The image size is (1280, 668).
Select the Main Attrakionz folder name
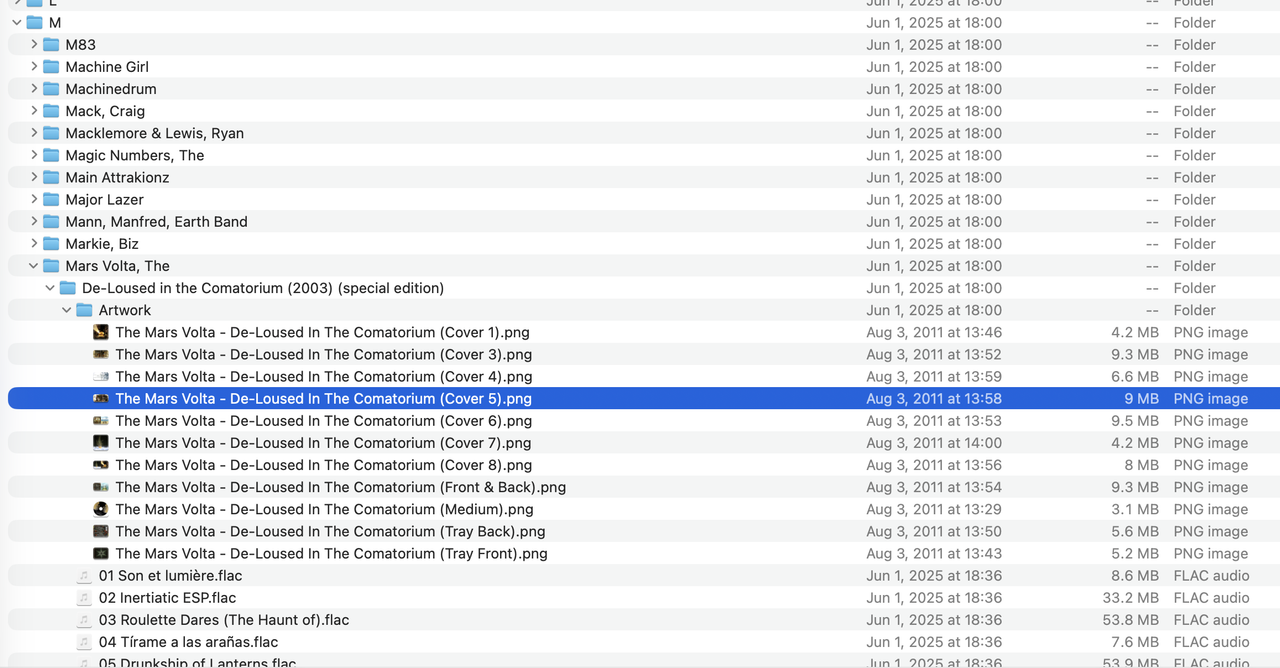click(x=117, y=177)
